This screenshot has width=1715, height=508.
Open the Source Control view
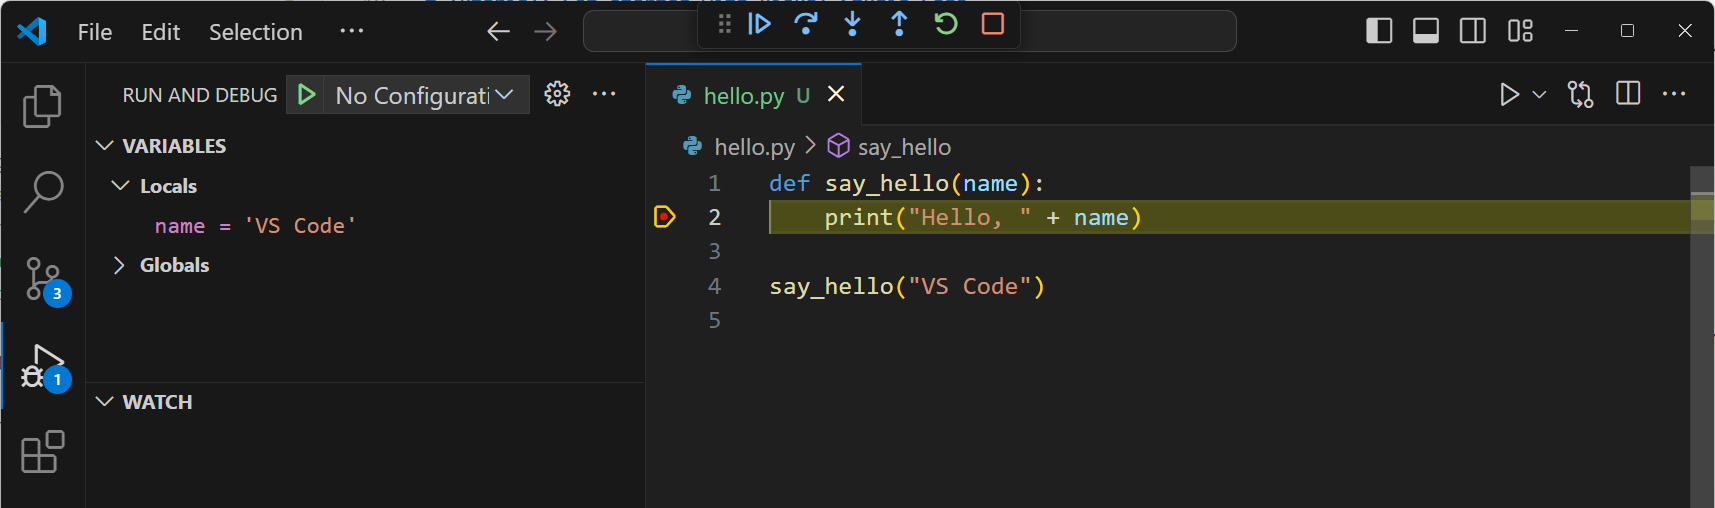click(x=42, y=278)
